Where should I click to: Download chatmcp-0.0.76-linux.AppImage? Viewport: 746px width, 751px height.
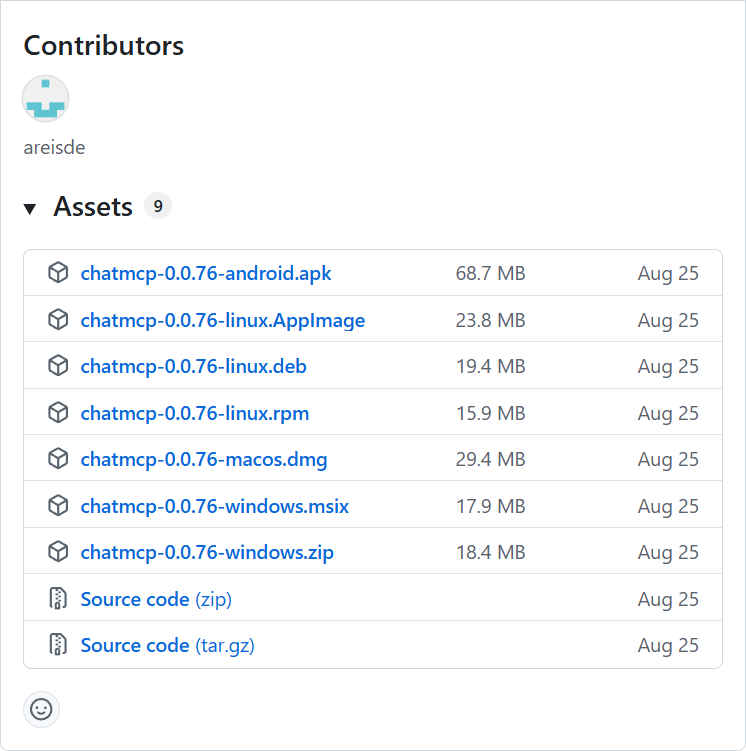pos(222,320)
